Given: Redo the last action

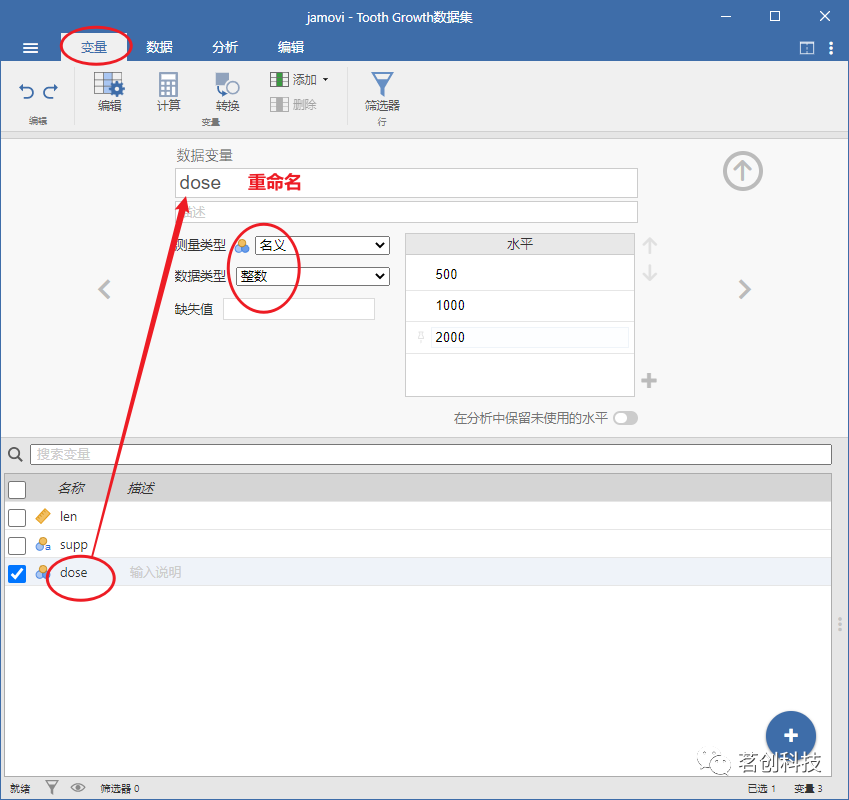Looking at the screenshot, I should coord(51,91).
